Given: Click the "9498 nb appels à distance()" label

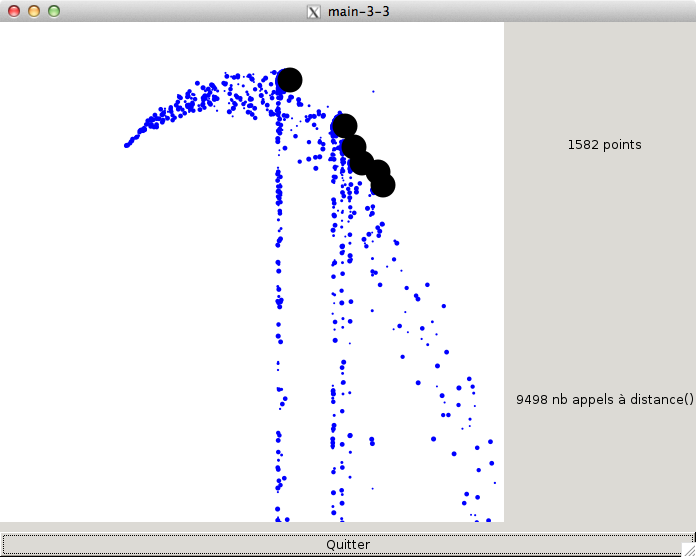Looking at the screenshot, I should (604, 399).
